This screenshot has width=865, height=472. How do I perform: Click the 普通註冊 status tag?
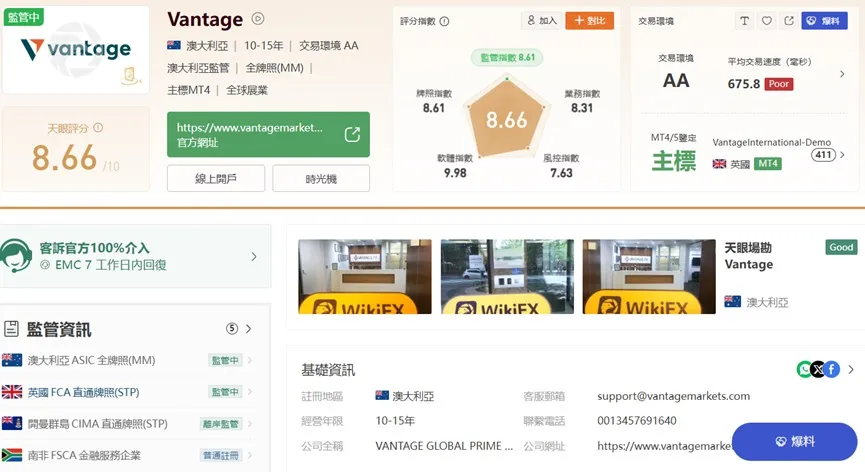(221, 455)
